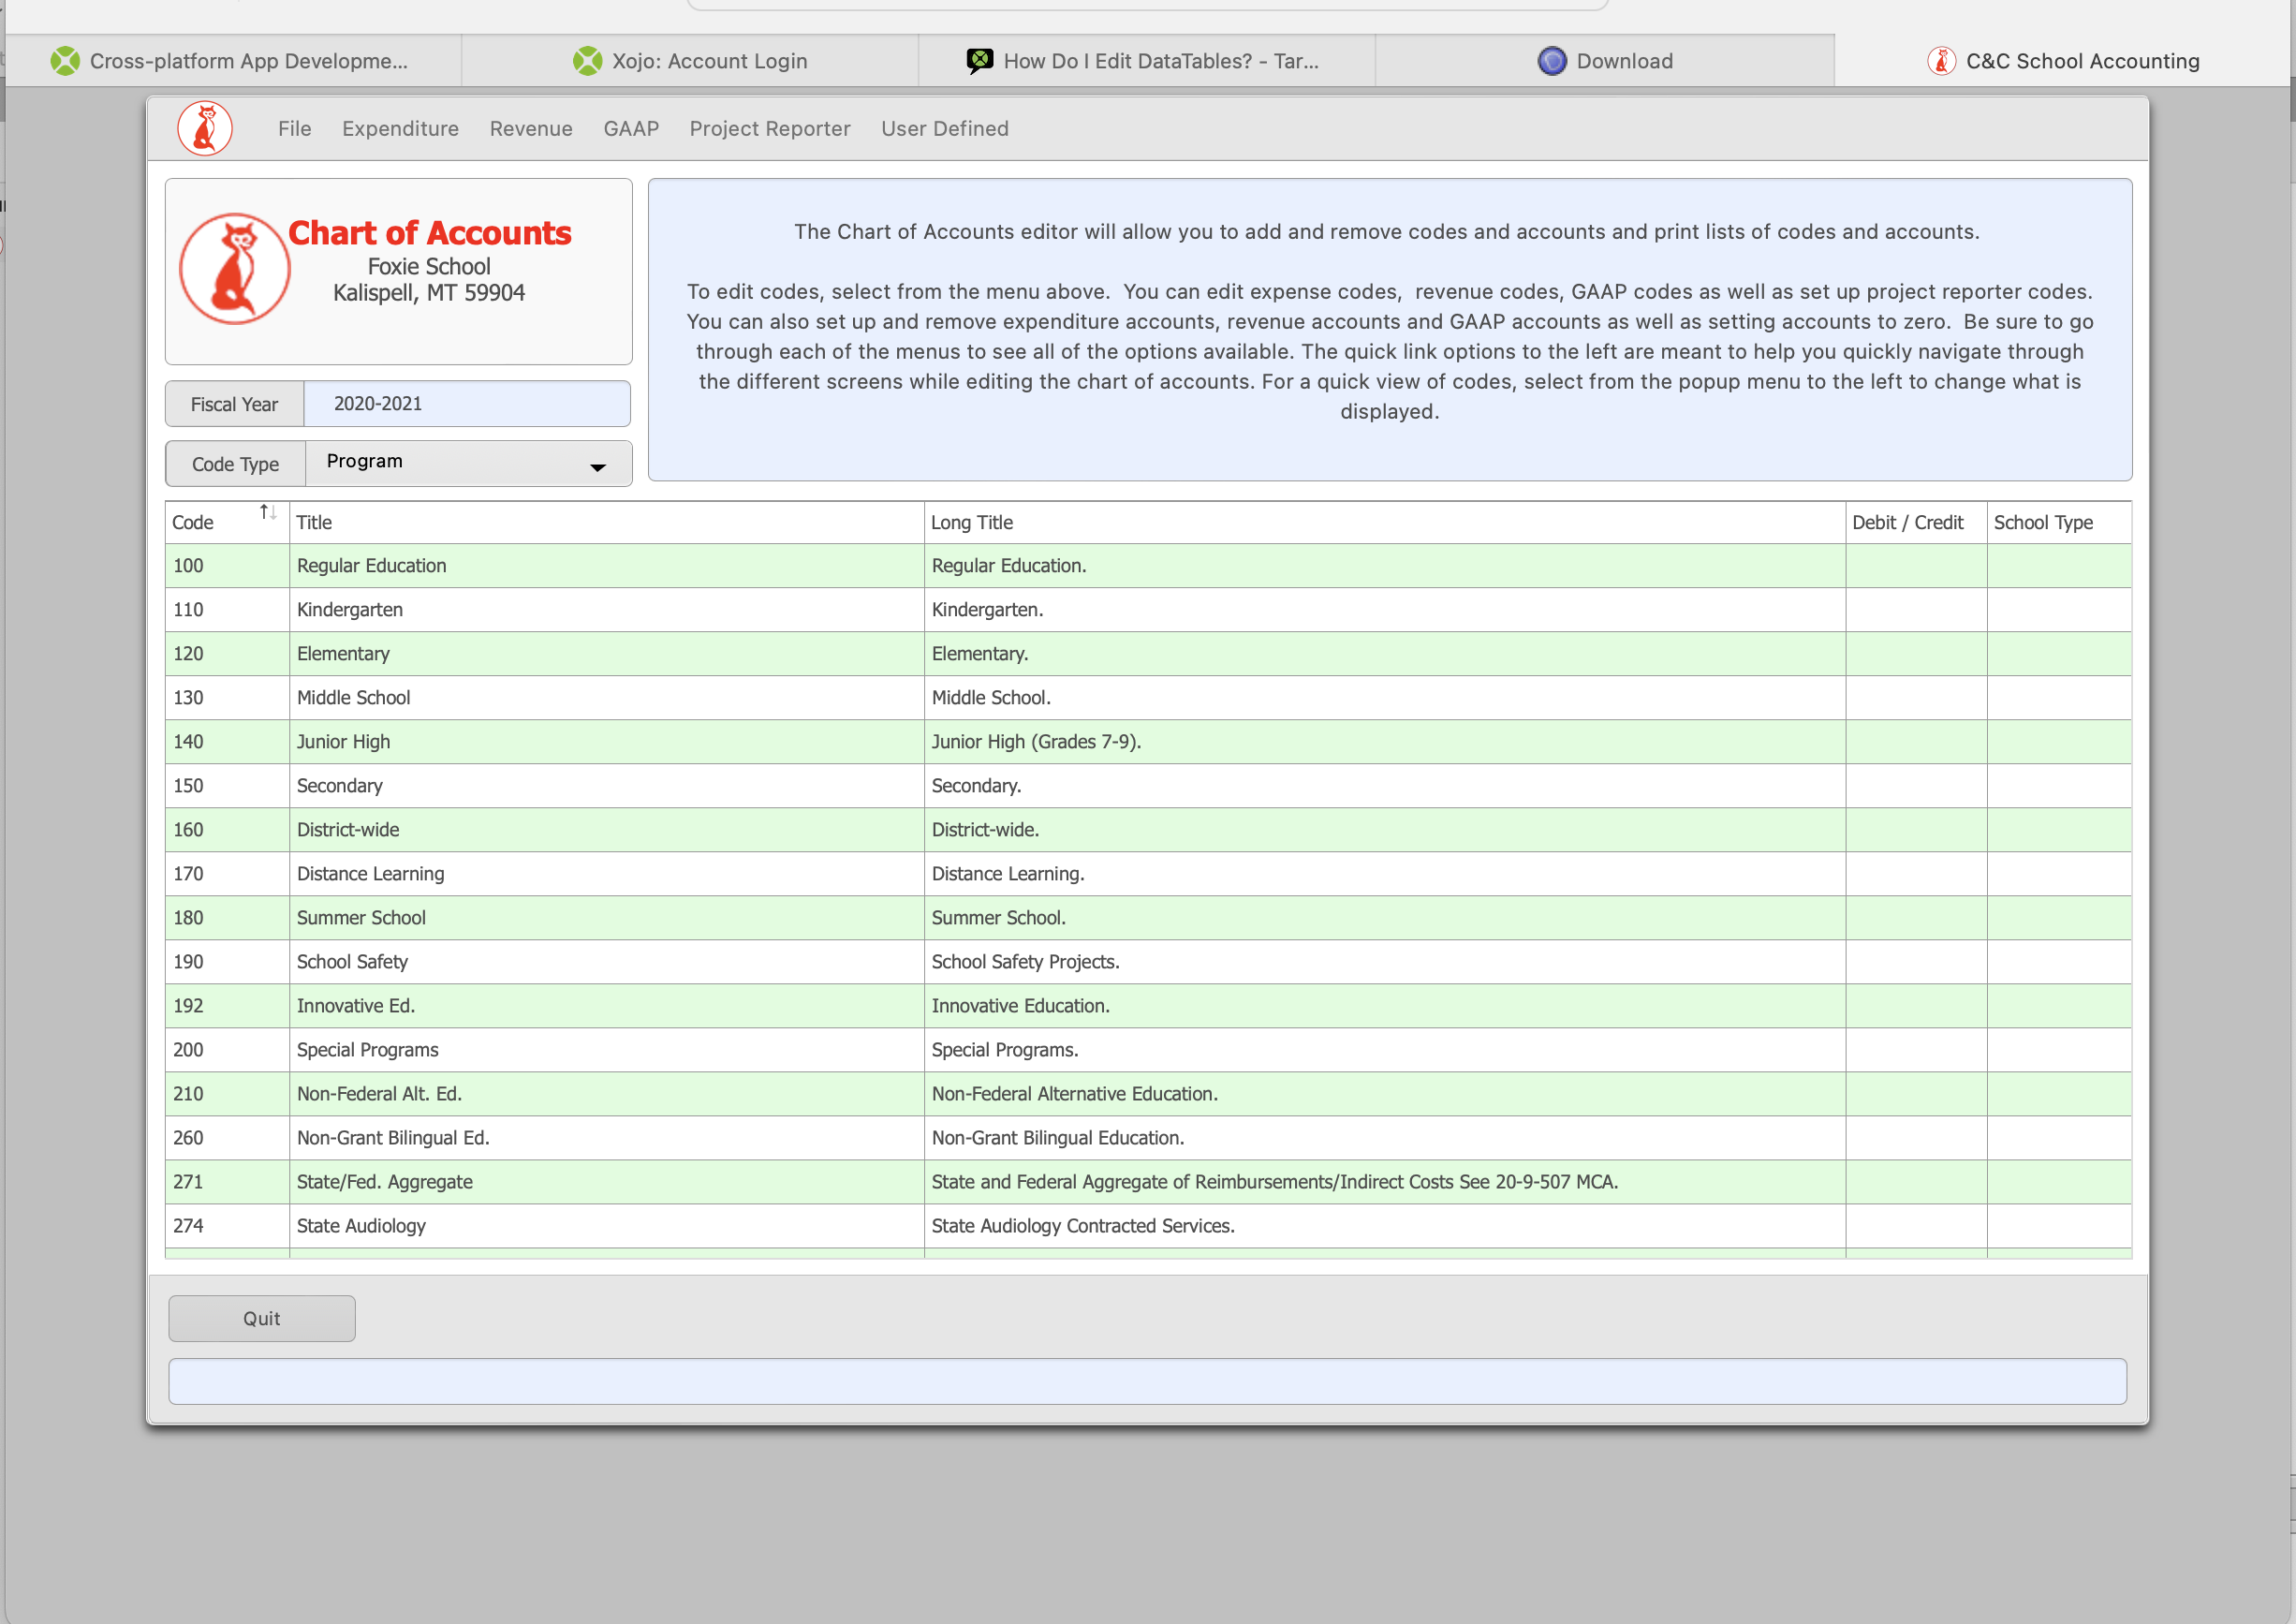Click the School Type column header
Image resolution: width=2296 pixels, height=1624 pixels.
coord(2059,522)
